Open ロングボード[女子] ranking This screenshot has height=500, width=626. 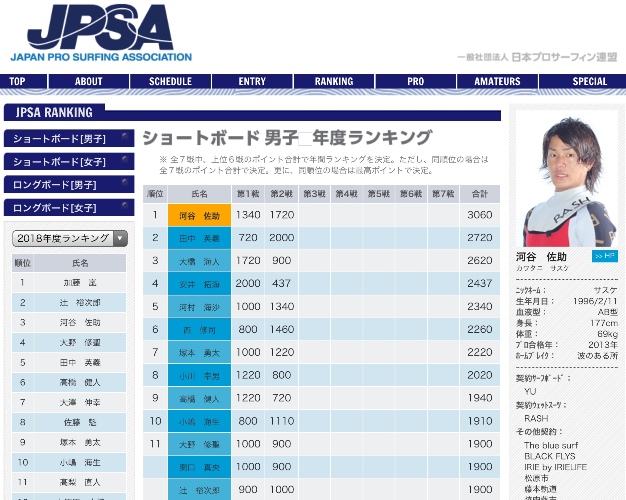tap(69, 207)
